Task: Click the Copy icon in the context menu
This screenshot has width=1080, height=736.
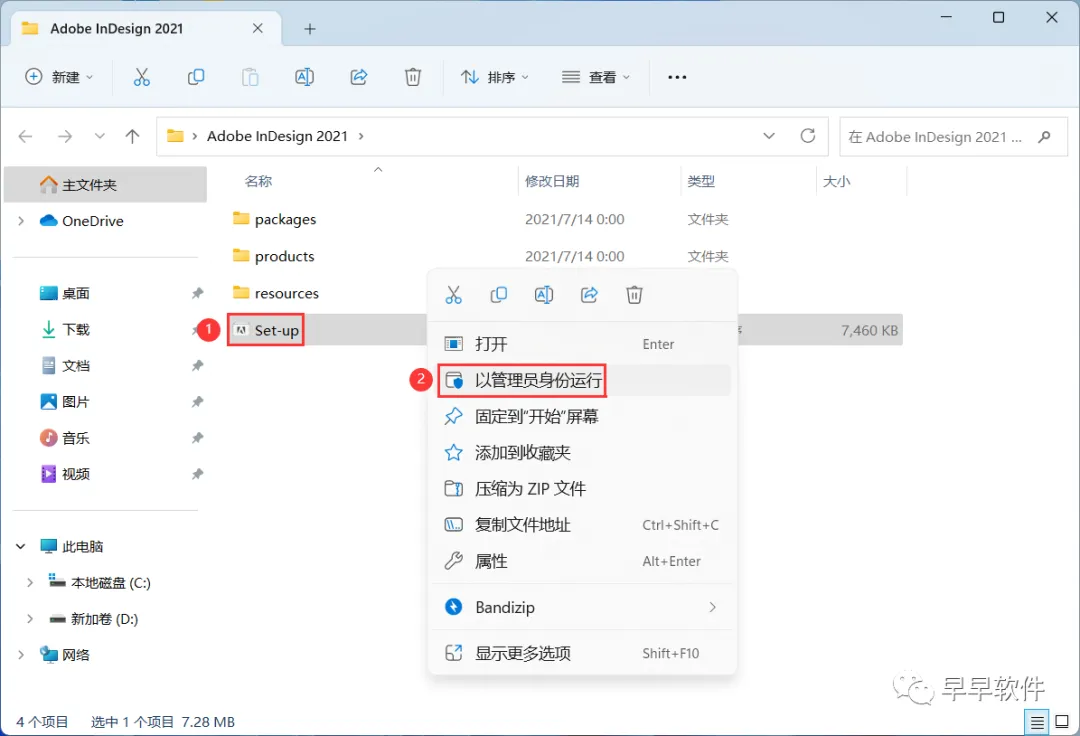Action: coord(499,295)
